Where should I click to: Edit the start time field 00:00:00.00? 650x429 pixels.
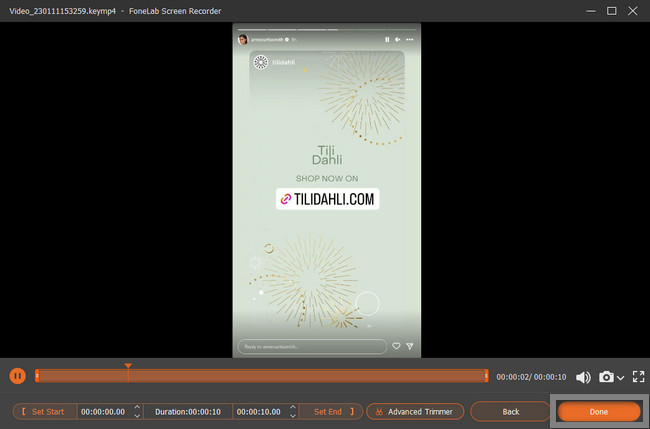tap(103, 412)
